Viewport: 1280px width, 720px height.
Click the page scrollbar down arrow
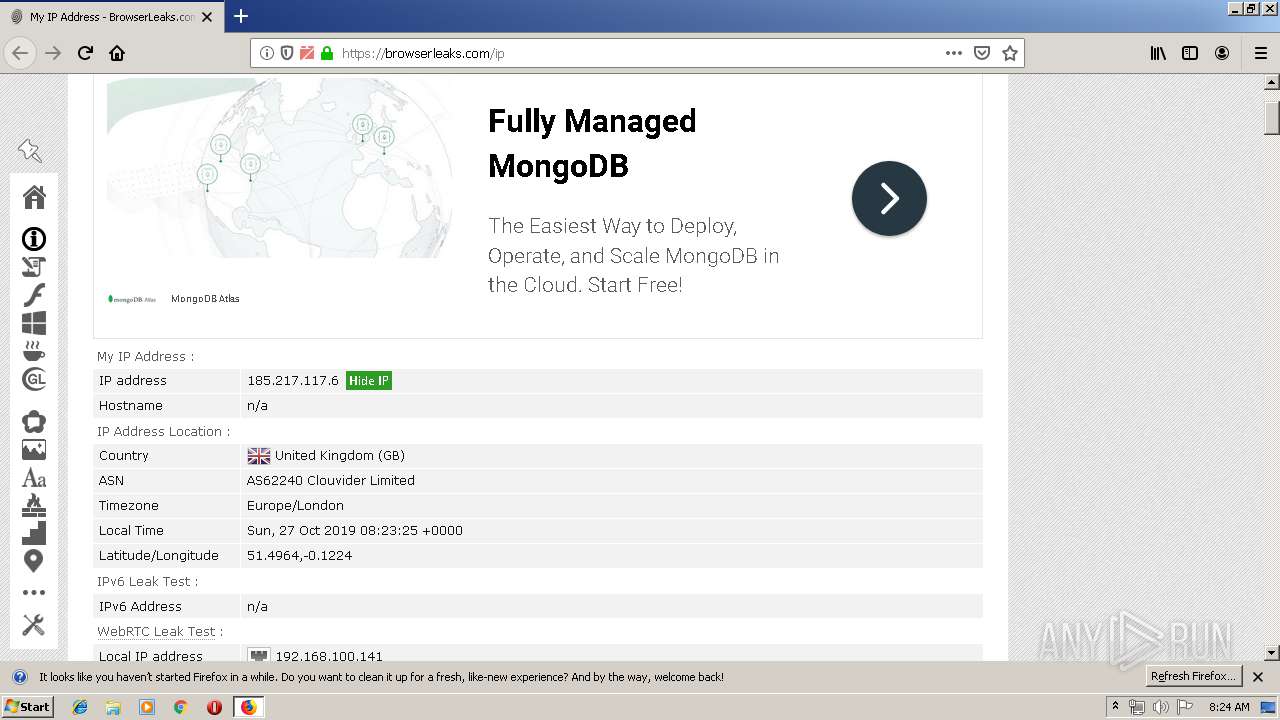pyautogui.click(x=1272, y=653)
